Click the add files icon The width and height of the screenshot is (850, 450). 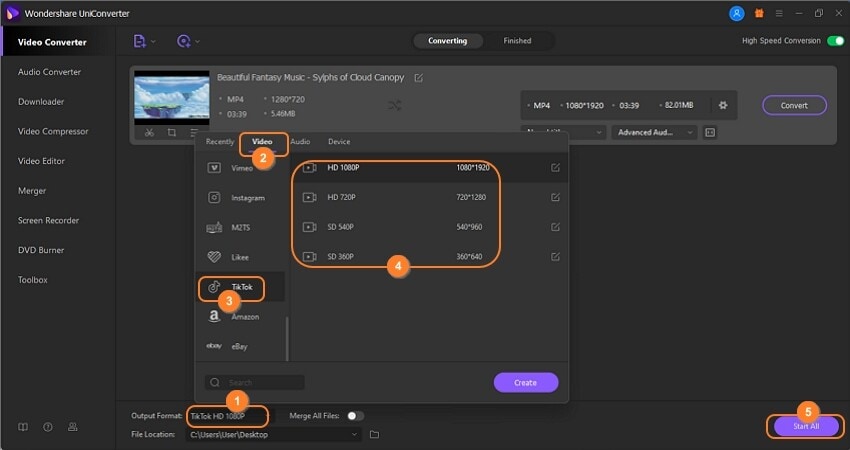coord(139,41)
